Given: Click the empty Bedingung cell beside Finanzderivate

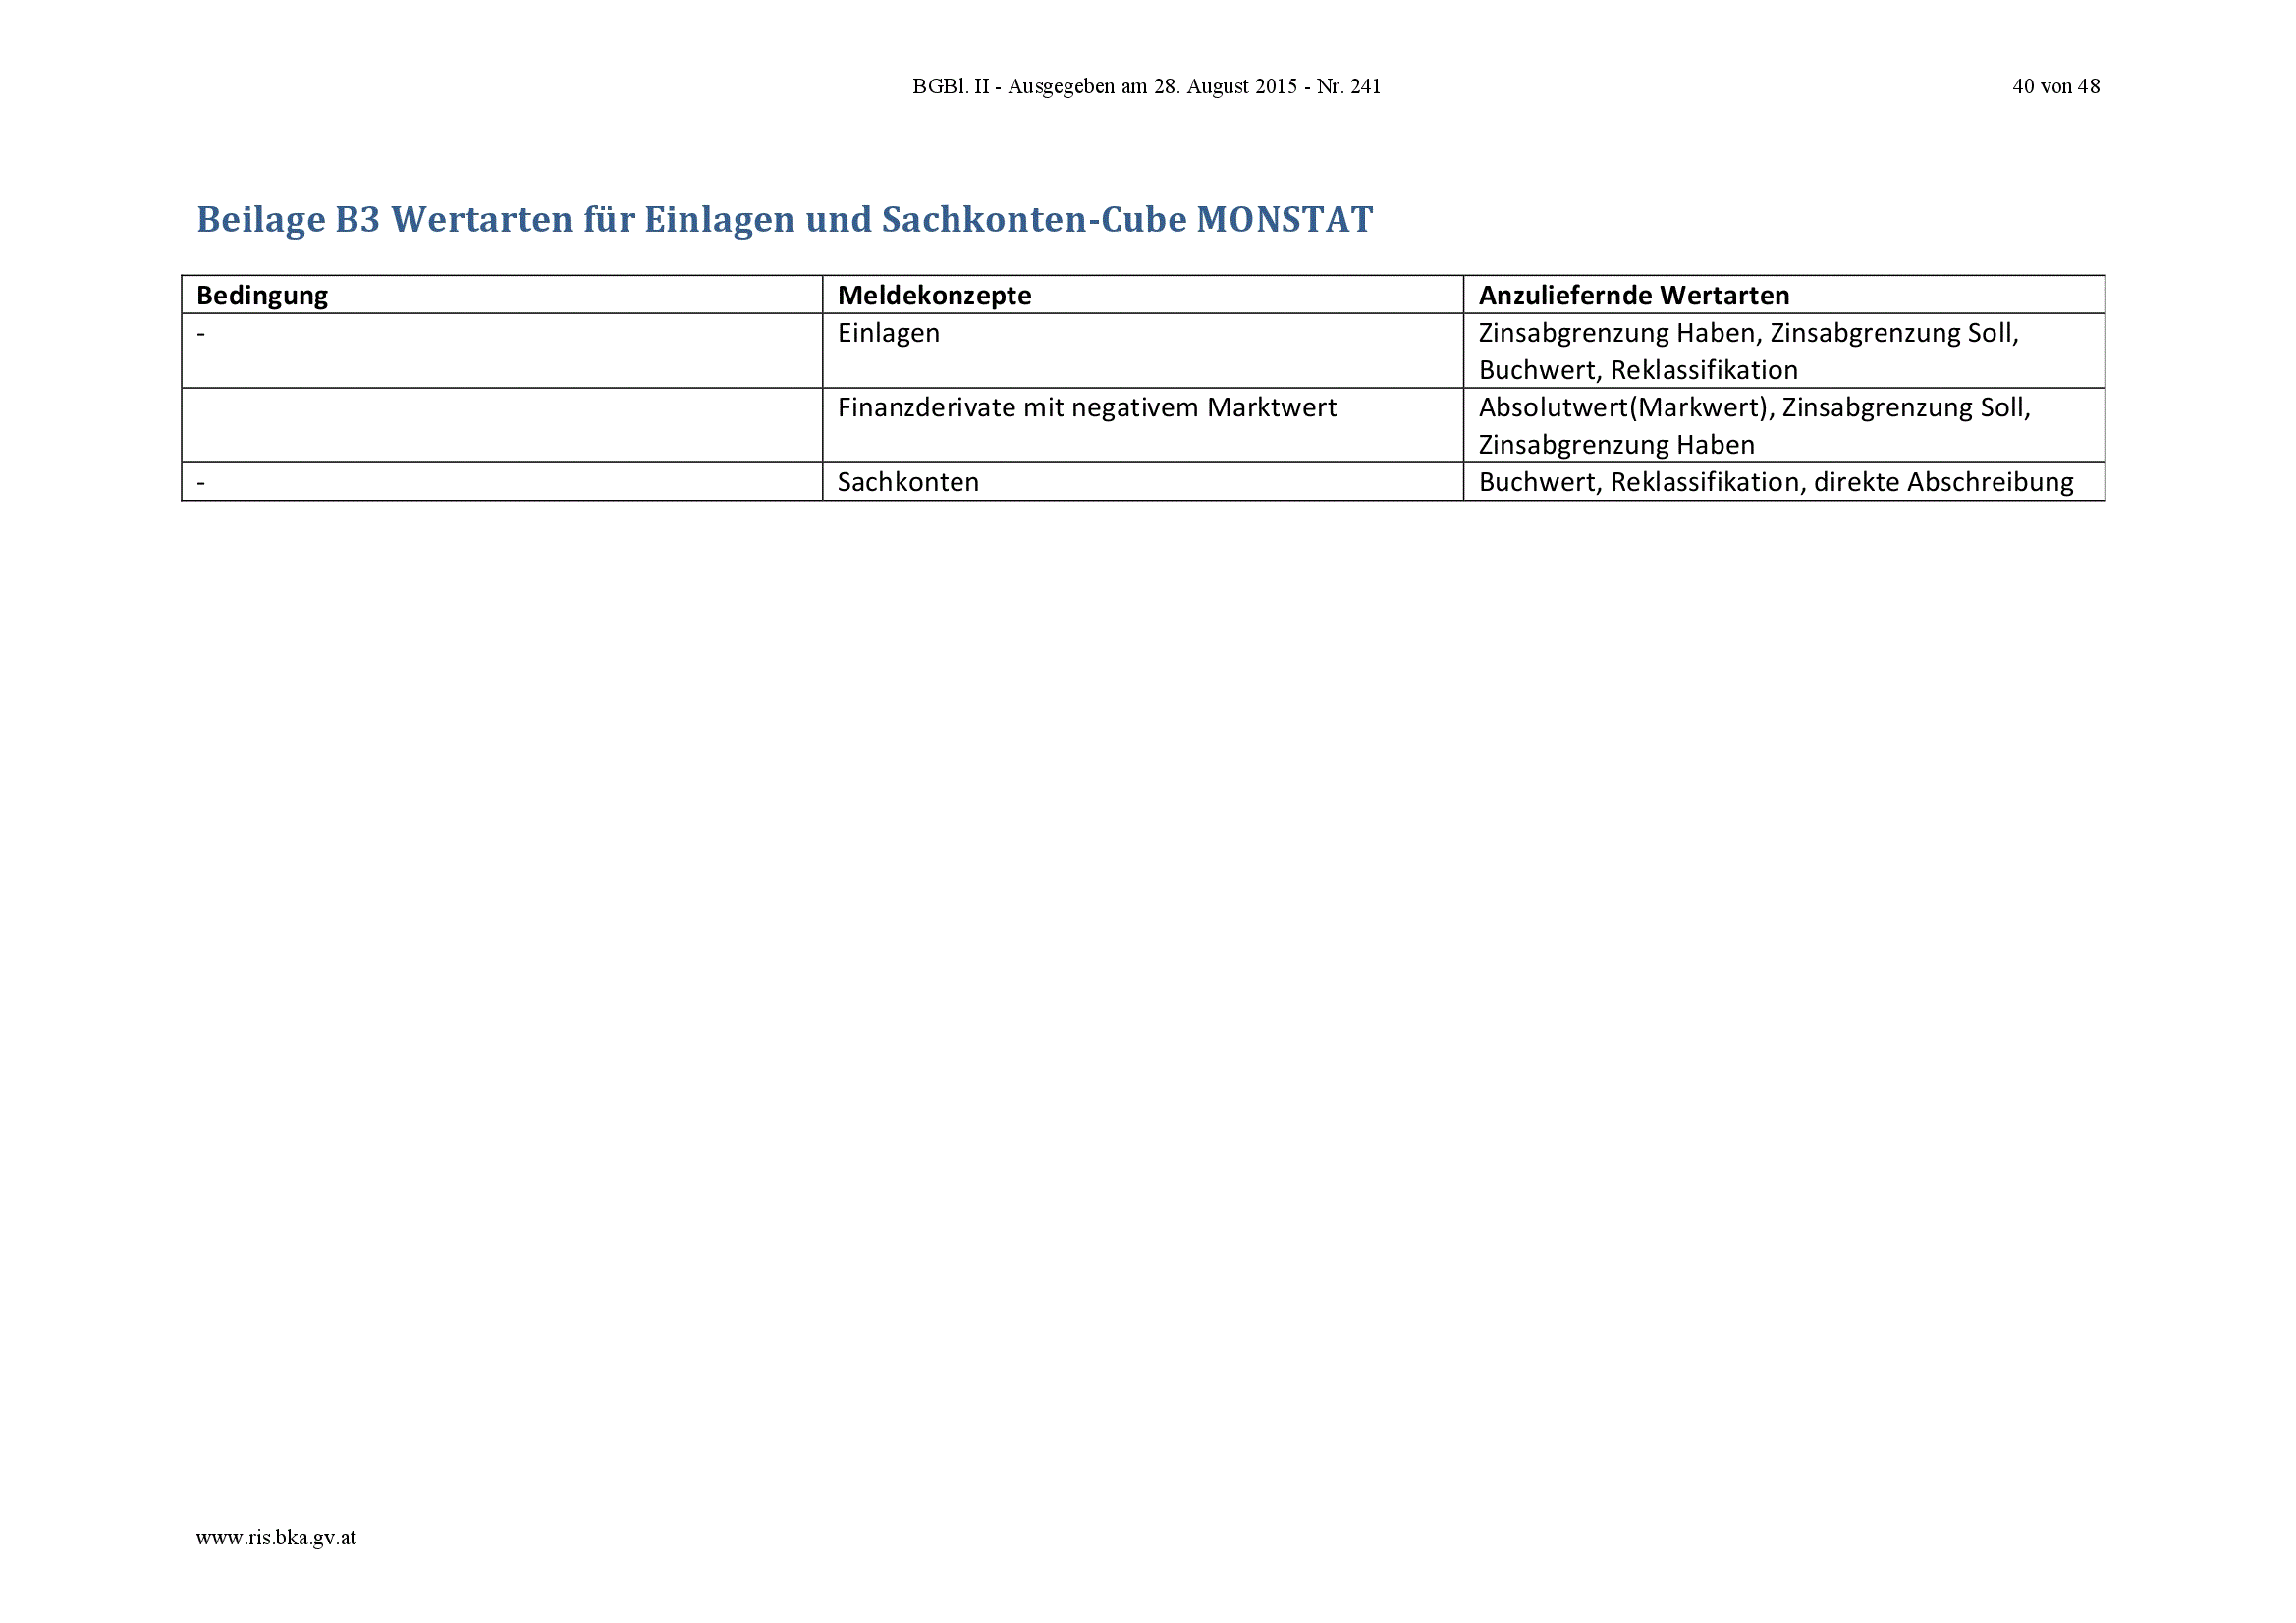Looking at the screenshot, I should pyautogui.click(x=502, y=425).
